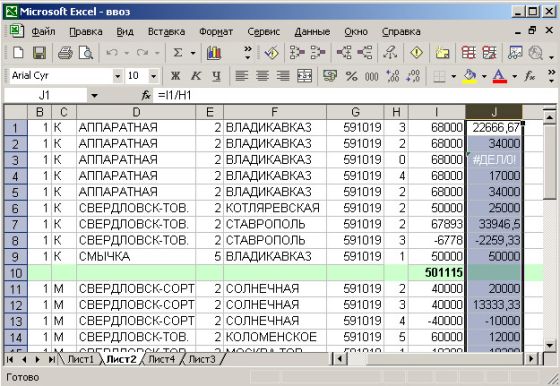Viewport: 560px width, 386px height.
Task: Remove dependent arrows
Action: coord(365,53)
